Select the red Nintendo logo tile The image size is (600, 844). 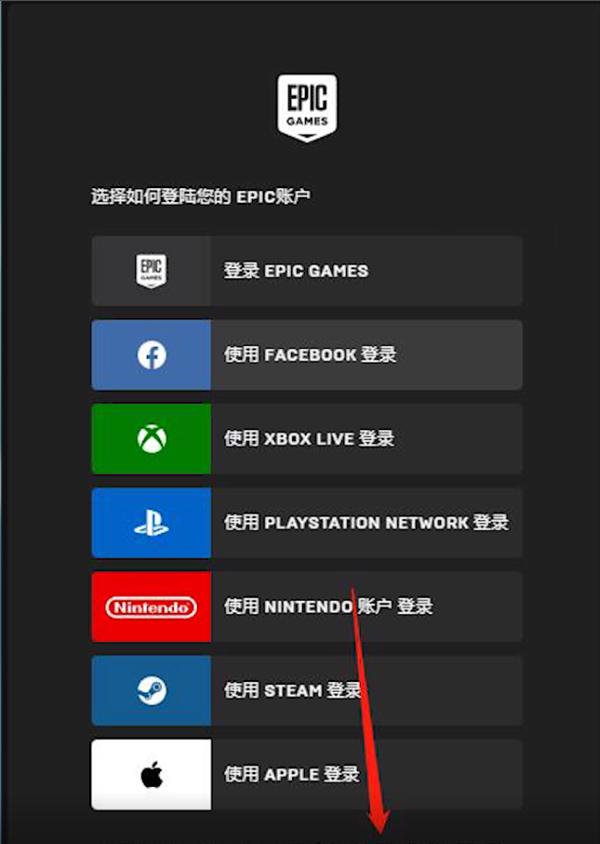tap(151, 607)
